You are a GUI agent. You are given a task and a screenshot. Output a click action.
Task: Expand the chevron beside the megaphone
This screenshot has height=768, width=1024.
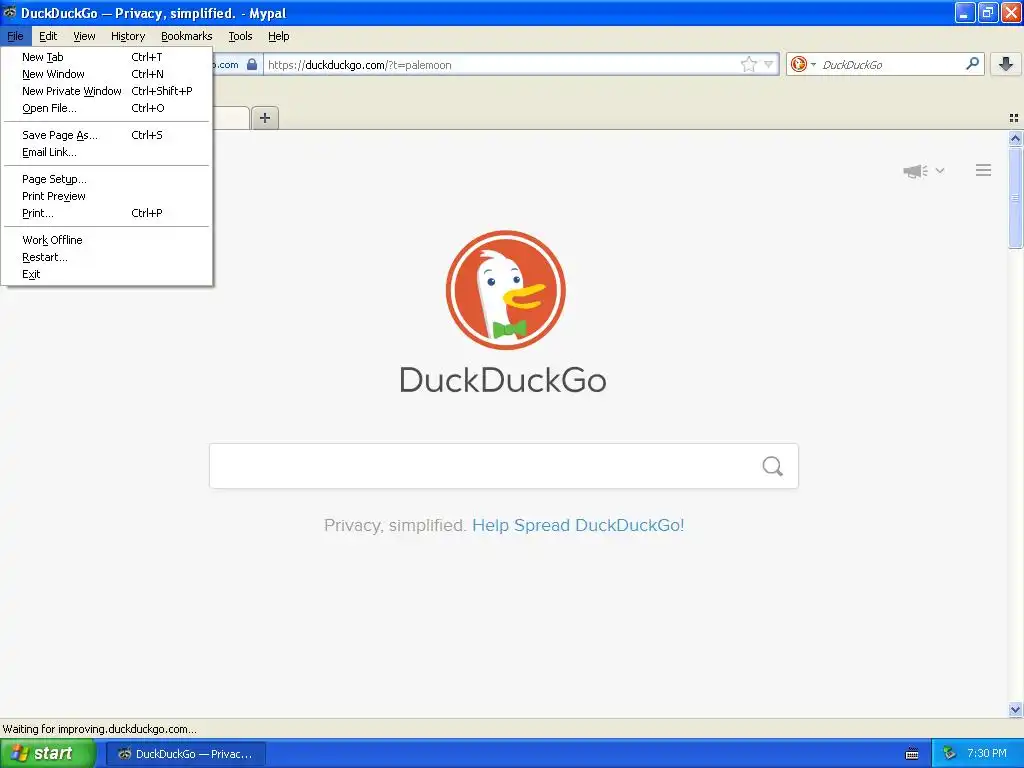940,170
